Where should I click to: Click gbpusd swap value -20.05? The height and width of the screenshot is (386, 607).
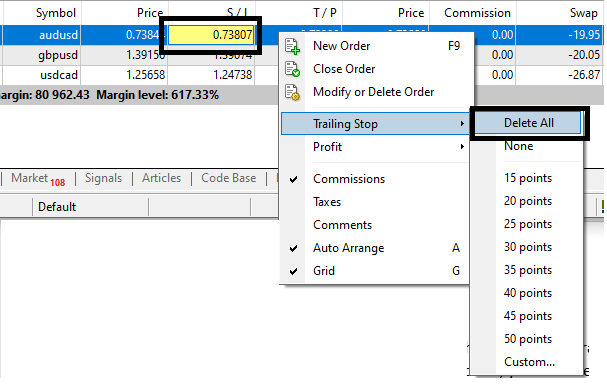(584, 55)
